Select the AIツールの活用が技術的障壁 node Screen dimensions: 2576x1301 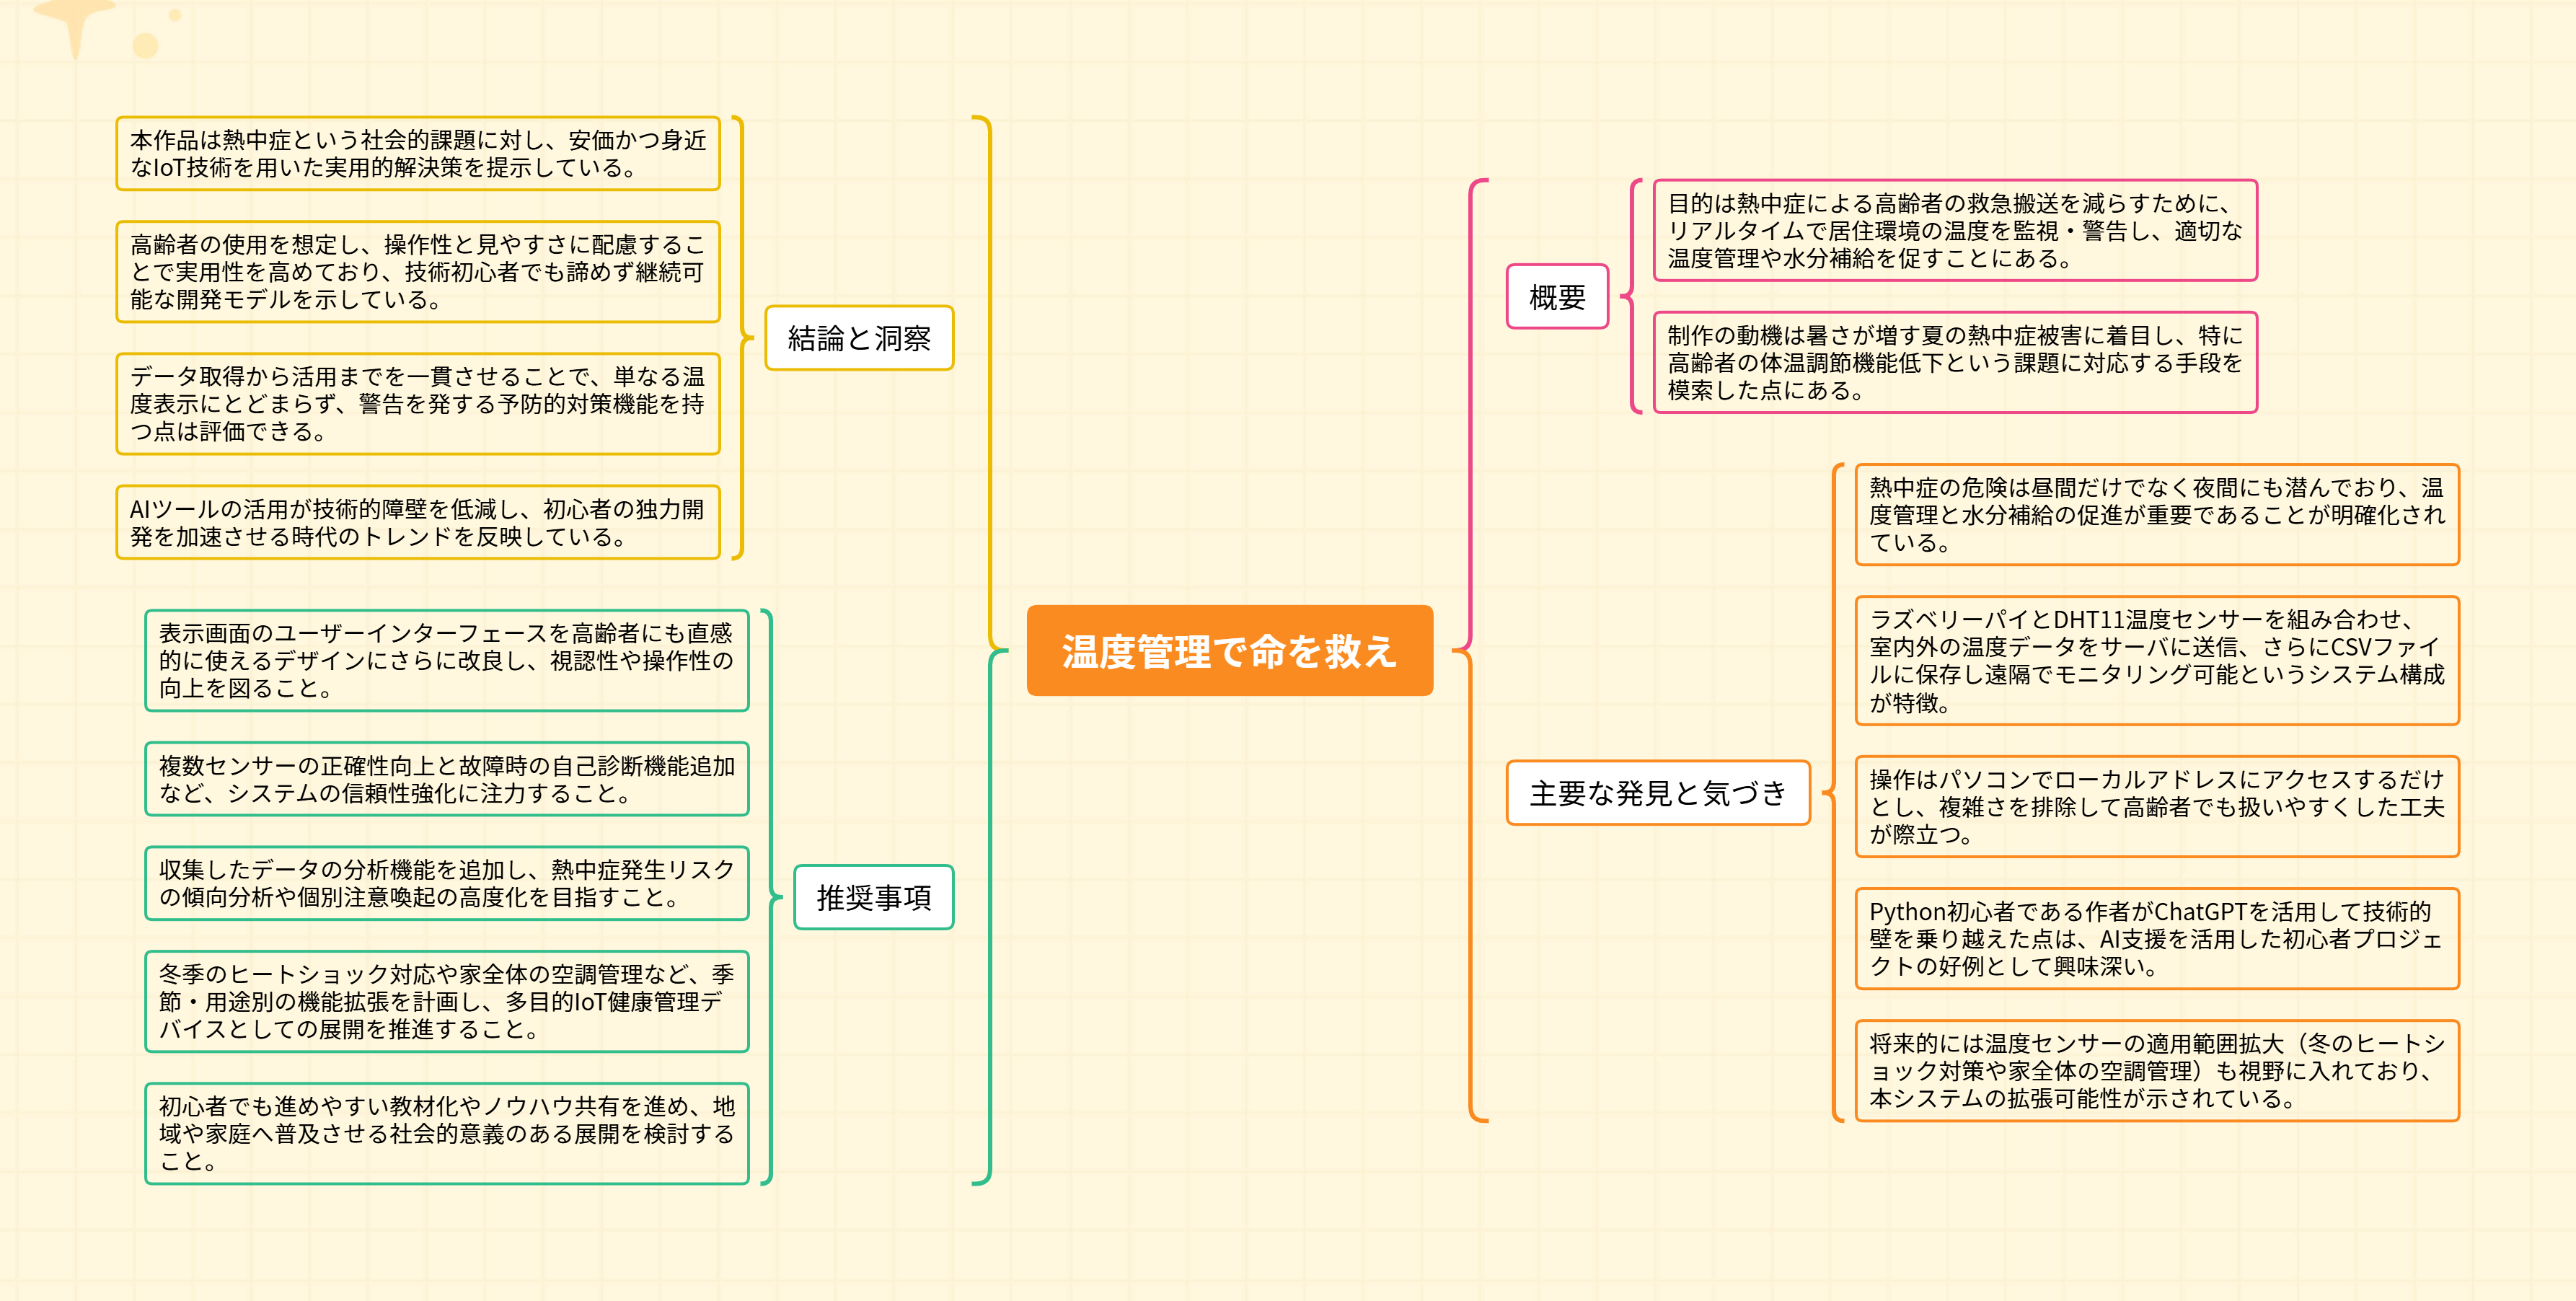tap(418, 522)
